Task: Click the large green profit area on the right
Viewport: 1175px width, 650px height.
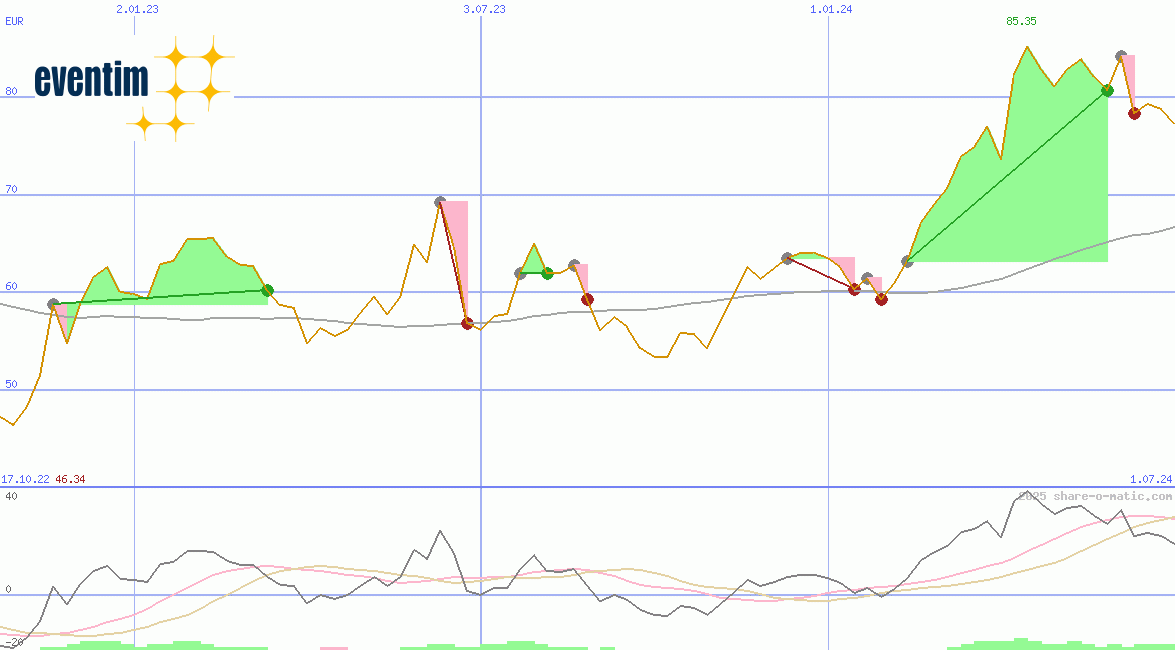Action: [x=1040, y=200]
